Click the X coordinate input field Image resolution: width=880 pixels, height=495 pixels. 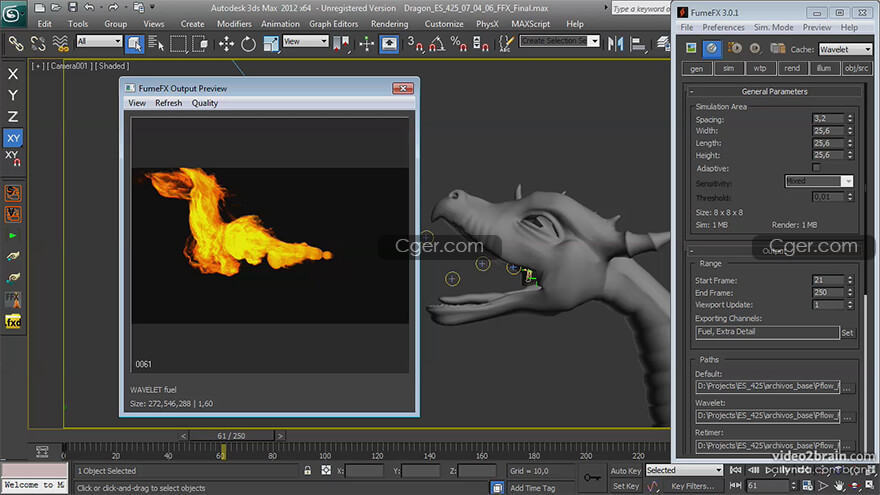point(364,471)
